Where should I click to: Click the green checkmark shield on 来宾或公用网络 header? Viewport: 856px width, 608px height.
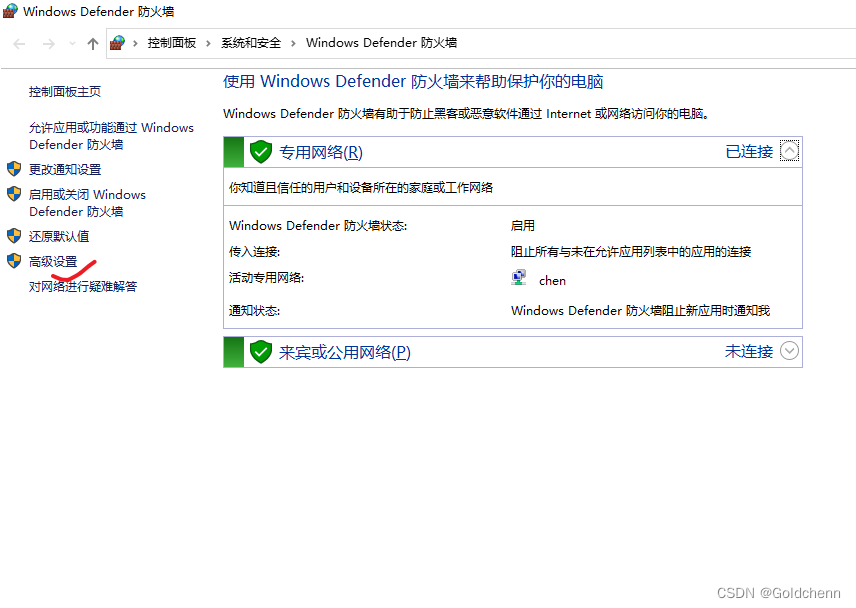coord(260,352)
